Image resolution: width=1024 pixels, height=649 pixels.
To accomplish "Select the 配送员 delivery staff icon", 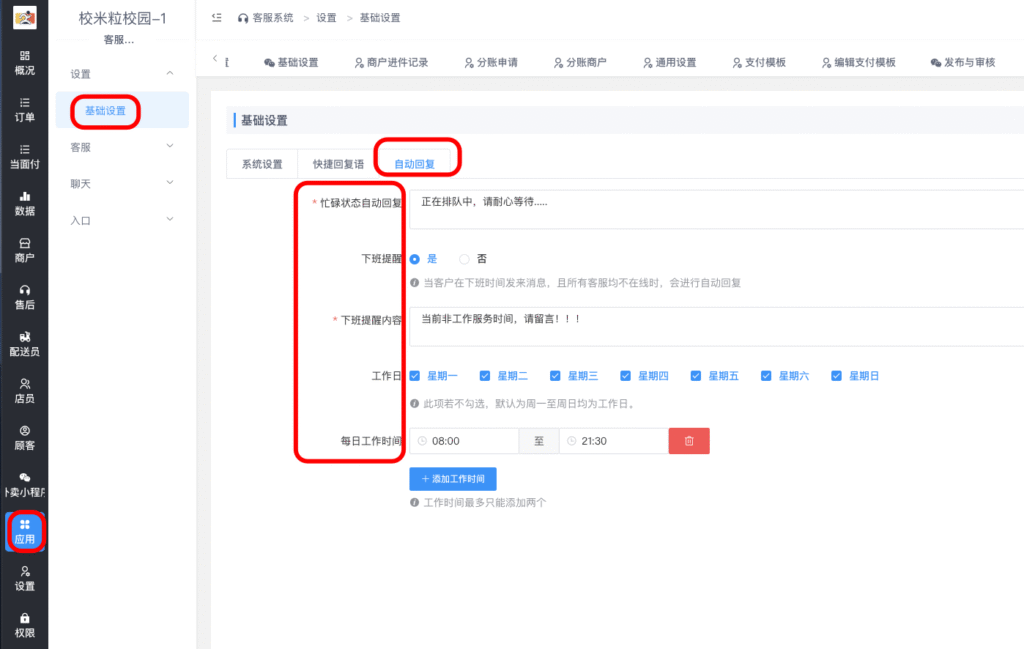I will [23, 344].
